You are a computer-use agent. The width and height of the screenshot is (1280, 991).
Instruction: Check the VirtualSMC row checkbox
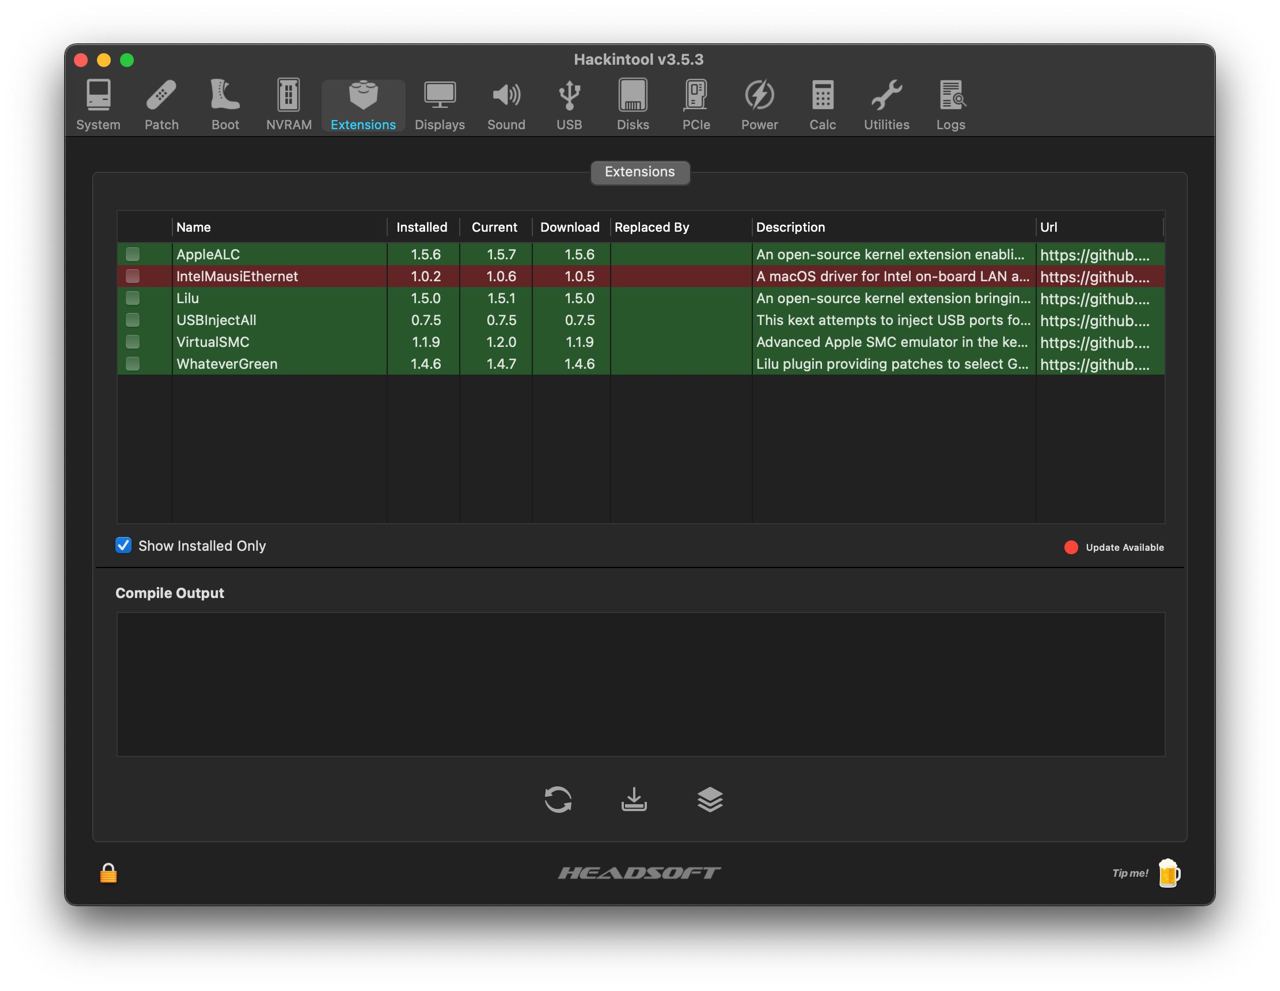tap(133, 342)
